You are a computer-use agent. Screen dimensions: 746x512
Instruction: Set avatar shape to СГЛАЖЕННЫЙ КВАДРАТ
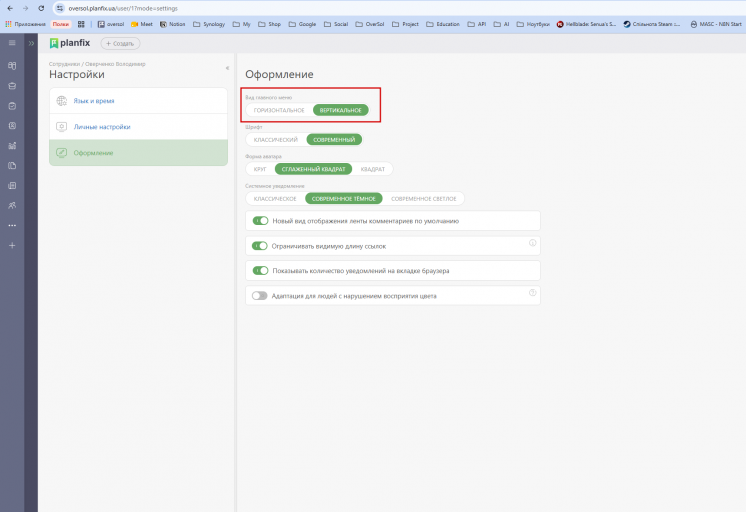[x=314, y=169]
